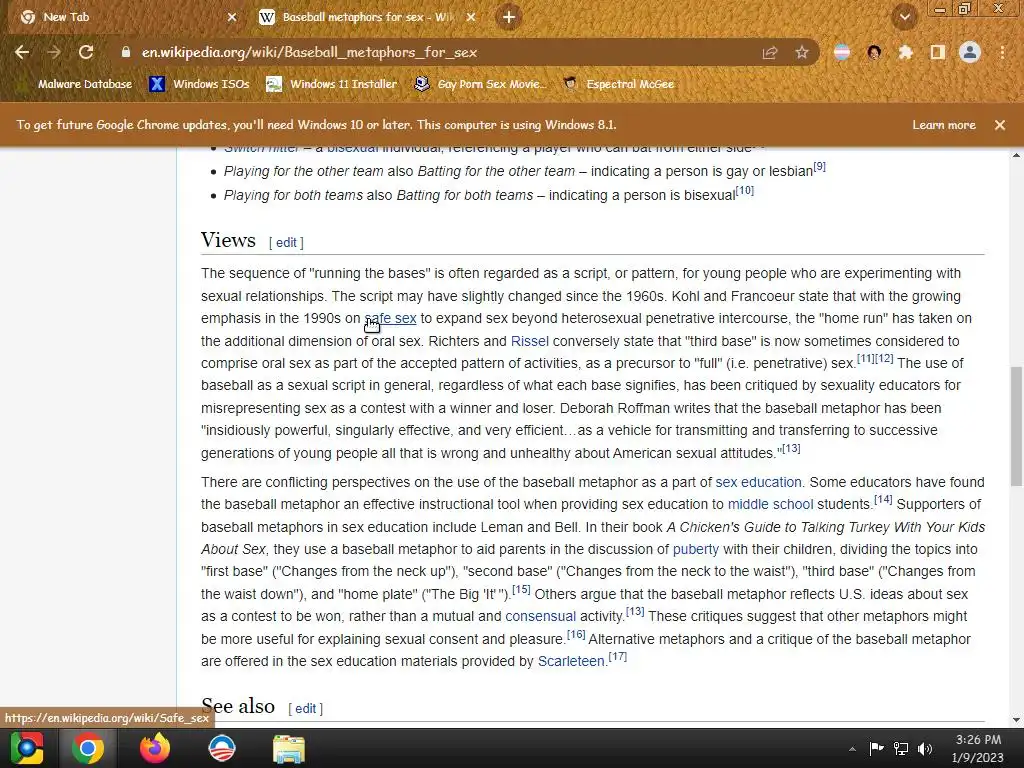The height and width of the screenshot is (768, 1024).
Task: Bookmark this tab with star icon
Action: click(802, 52)
